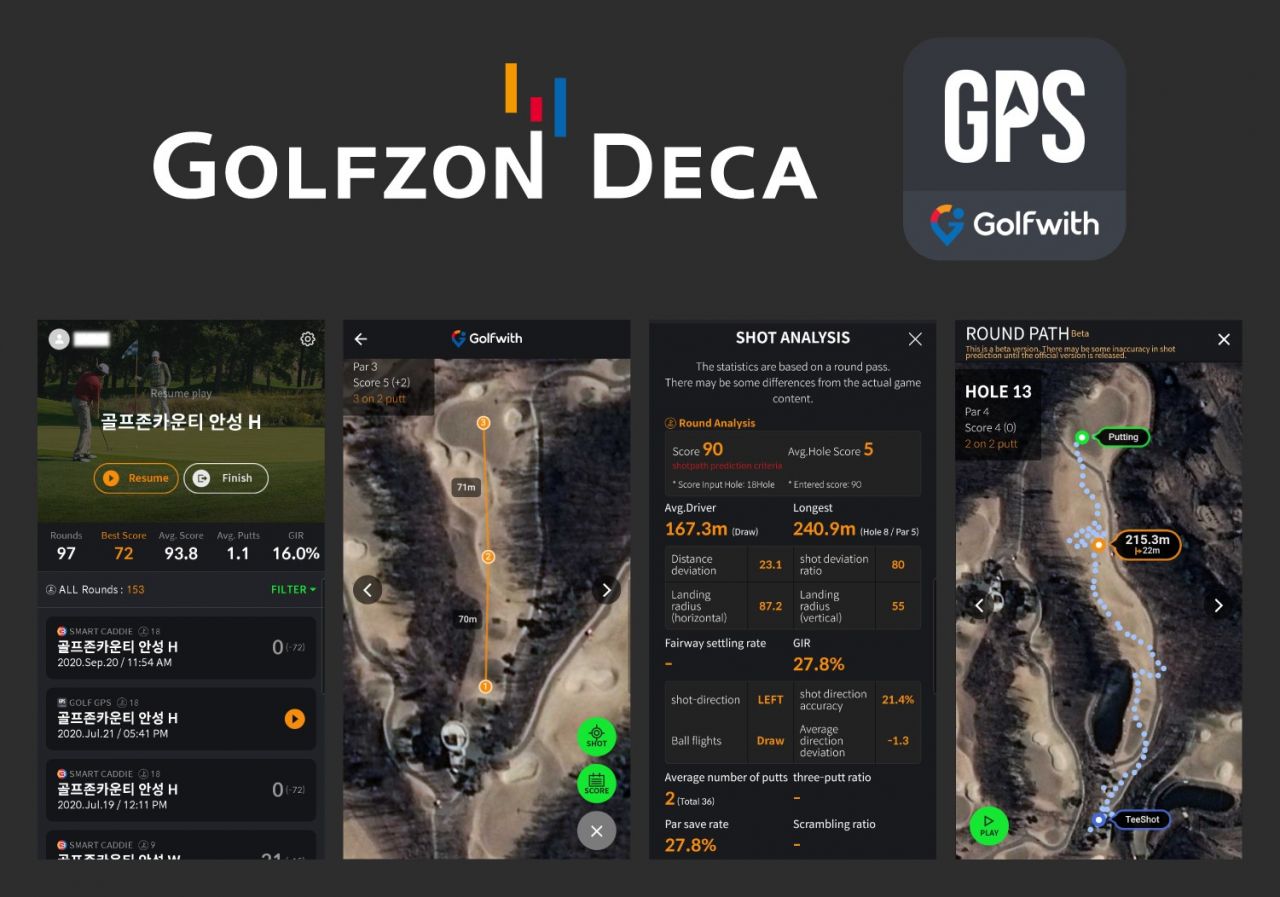Select shot marker 2 on map

pyautogui.click(x=488, y=557)
